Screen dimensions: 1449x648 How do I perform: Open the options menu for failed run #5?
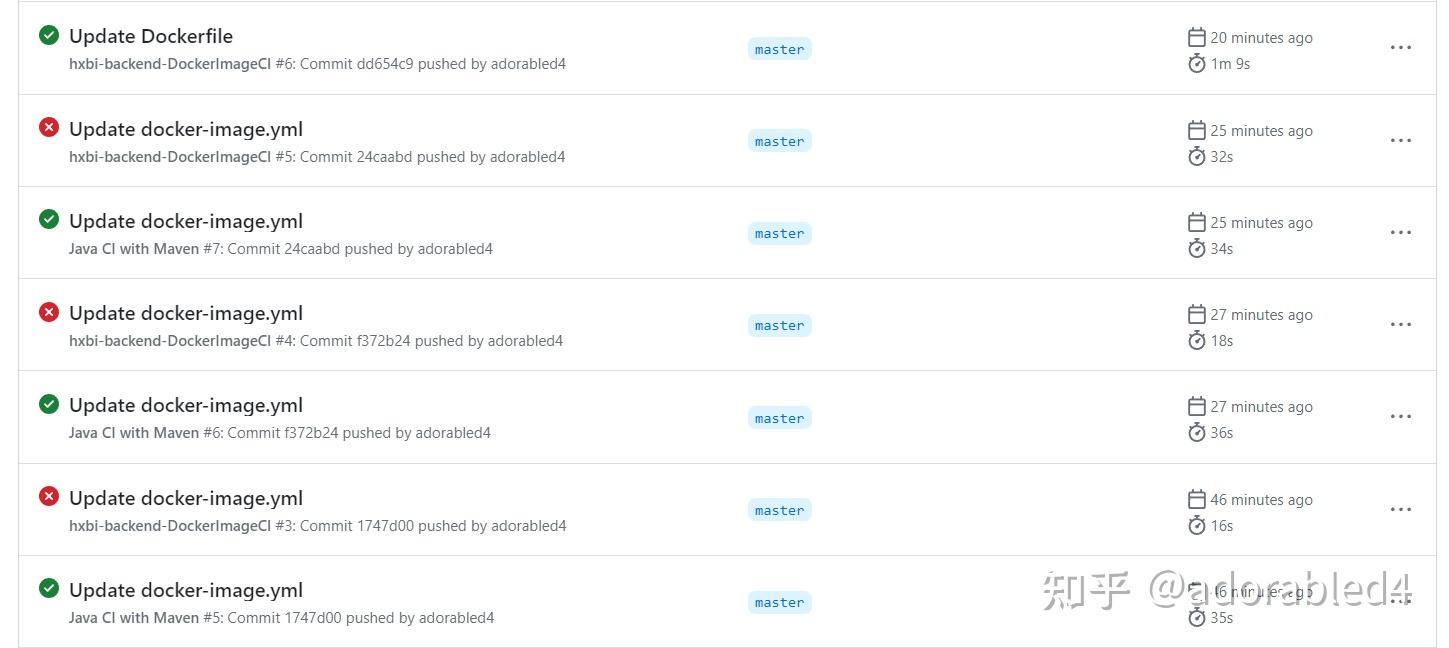pyautogui.click(x=1400, y=140)
